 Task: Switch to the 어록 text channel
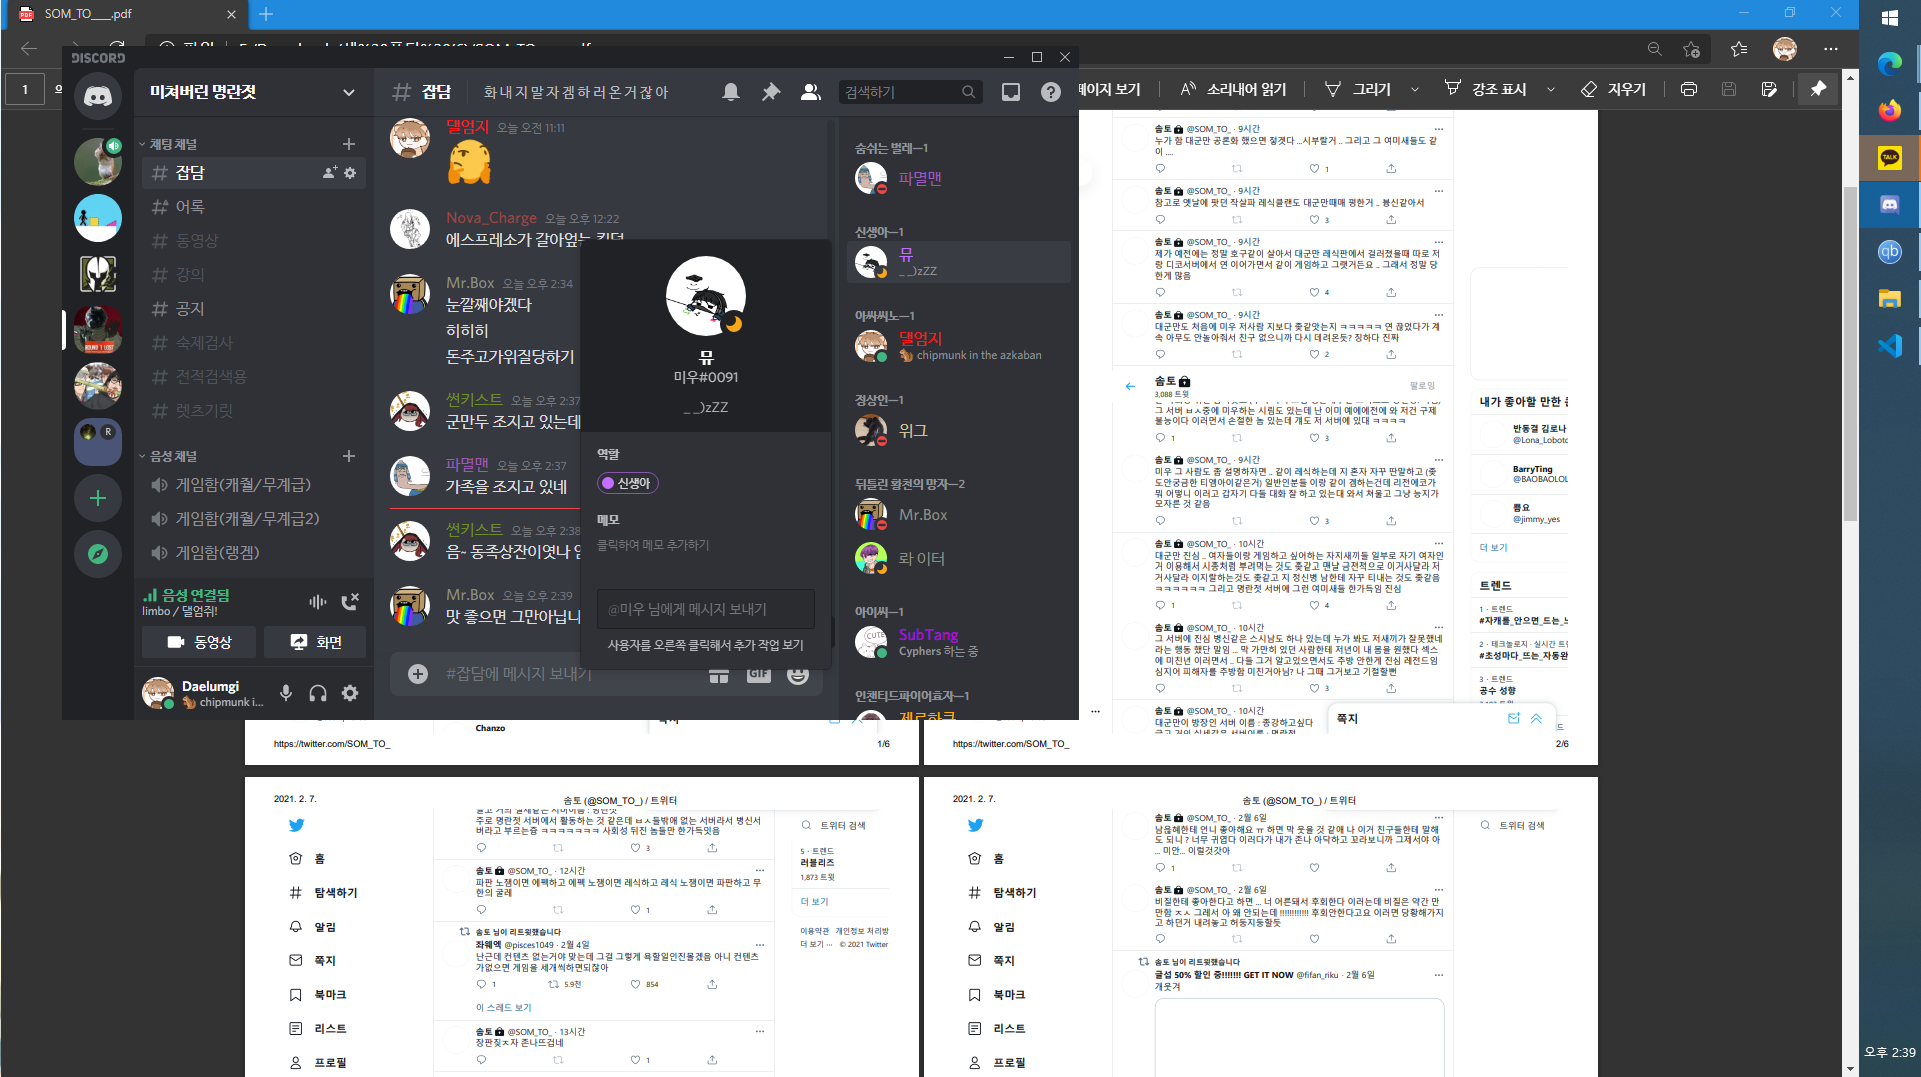point(190,207)
